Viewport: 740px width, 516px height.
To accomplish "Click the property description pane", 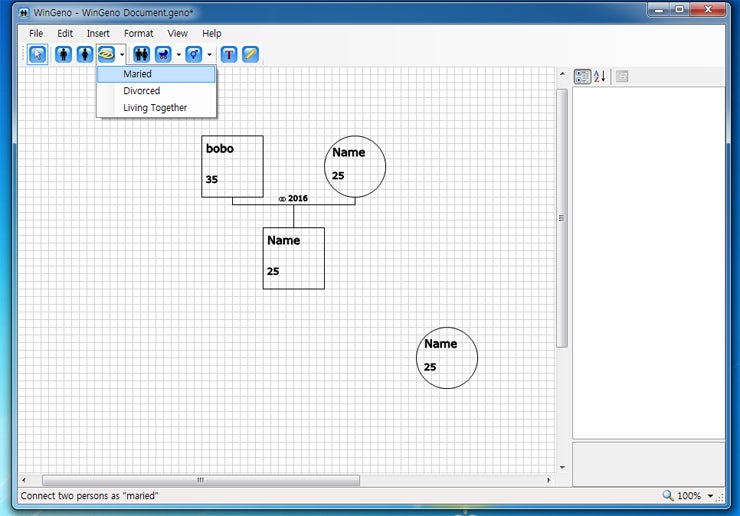I will point(648,464).
